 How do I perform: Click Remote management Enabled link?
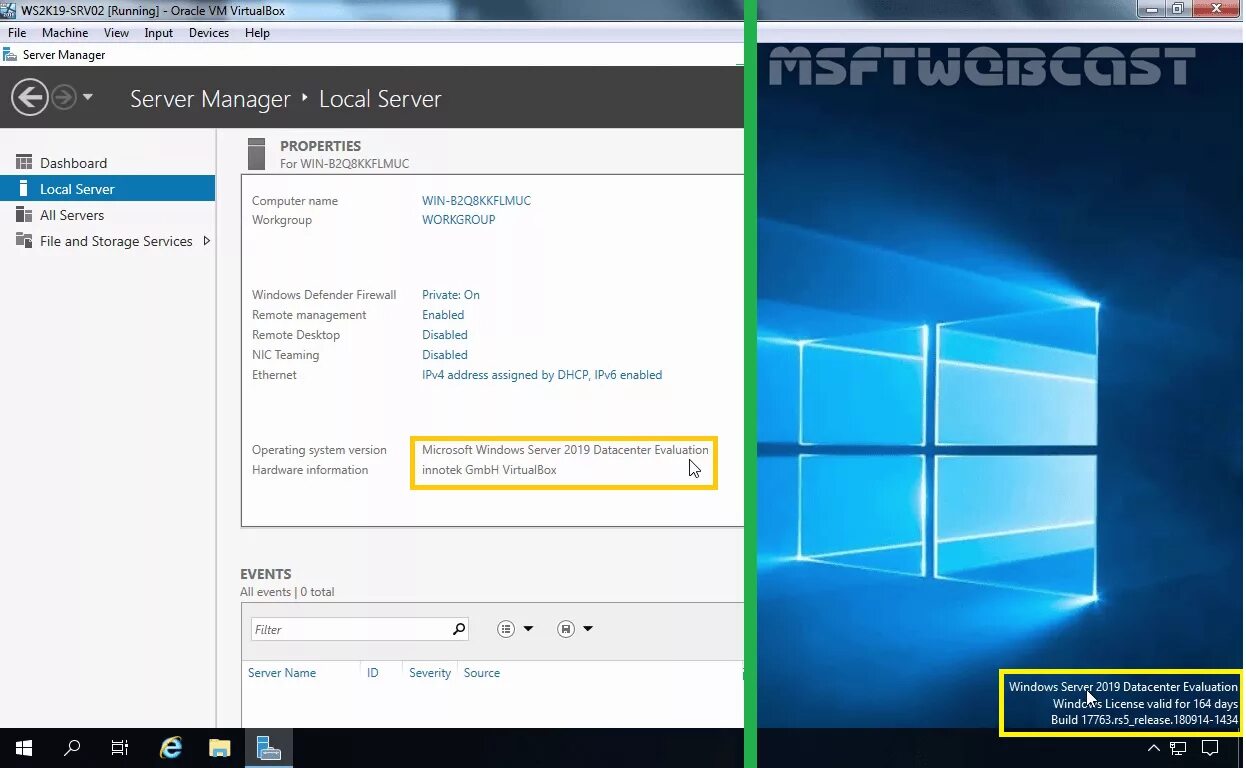443,315
